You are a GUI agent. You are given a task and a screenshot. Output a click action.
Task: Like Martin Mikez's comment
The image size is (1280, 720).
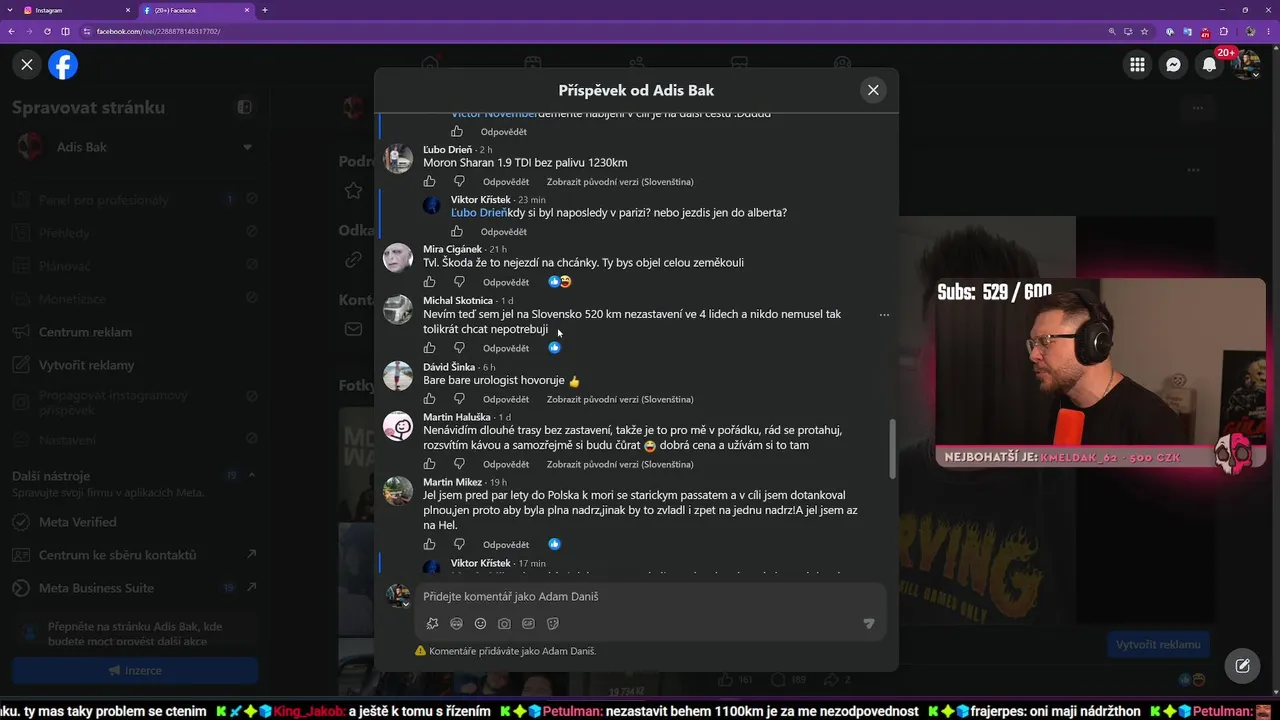(x=430, y=545)
